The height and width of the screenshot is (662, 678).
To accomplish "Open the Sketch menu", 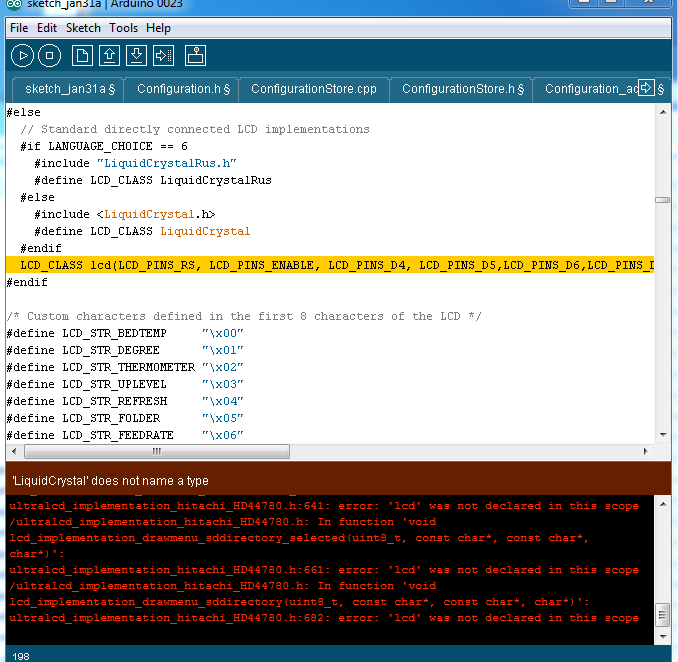I will point(84,28).
